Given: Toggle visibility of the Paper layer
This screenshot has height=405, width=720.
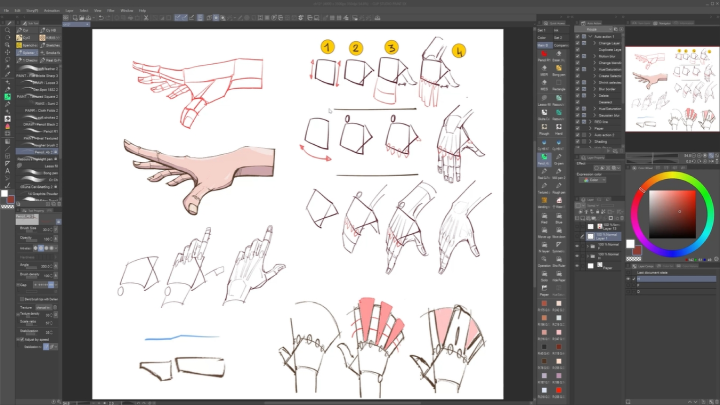Looking at the screenshot, I should point(577,265).
